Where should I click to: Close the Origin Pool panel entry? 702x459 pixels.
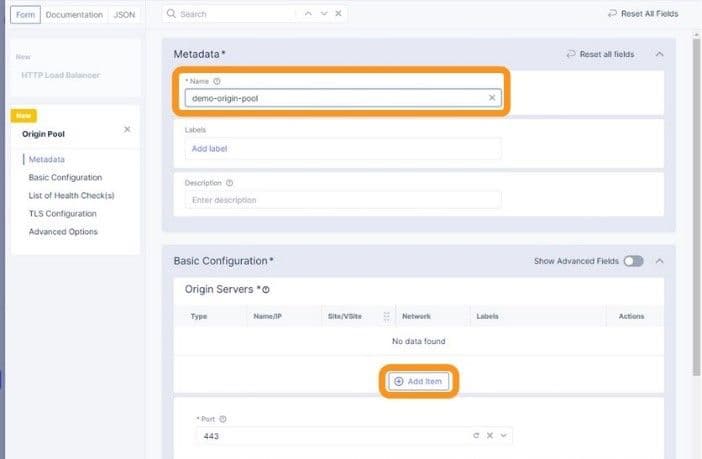tap(127, 129)
